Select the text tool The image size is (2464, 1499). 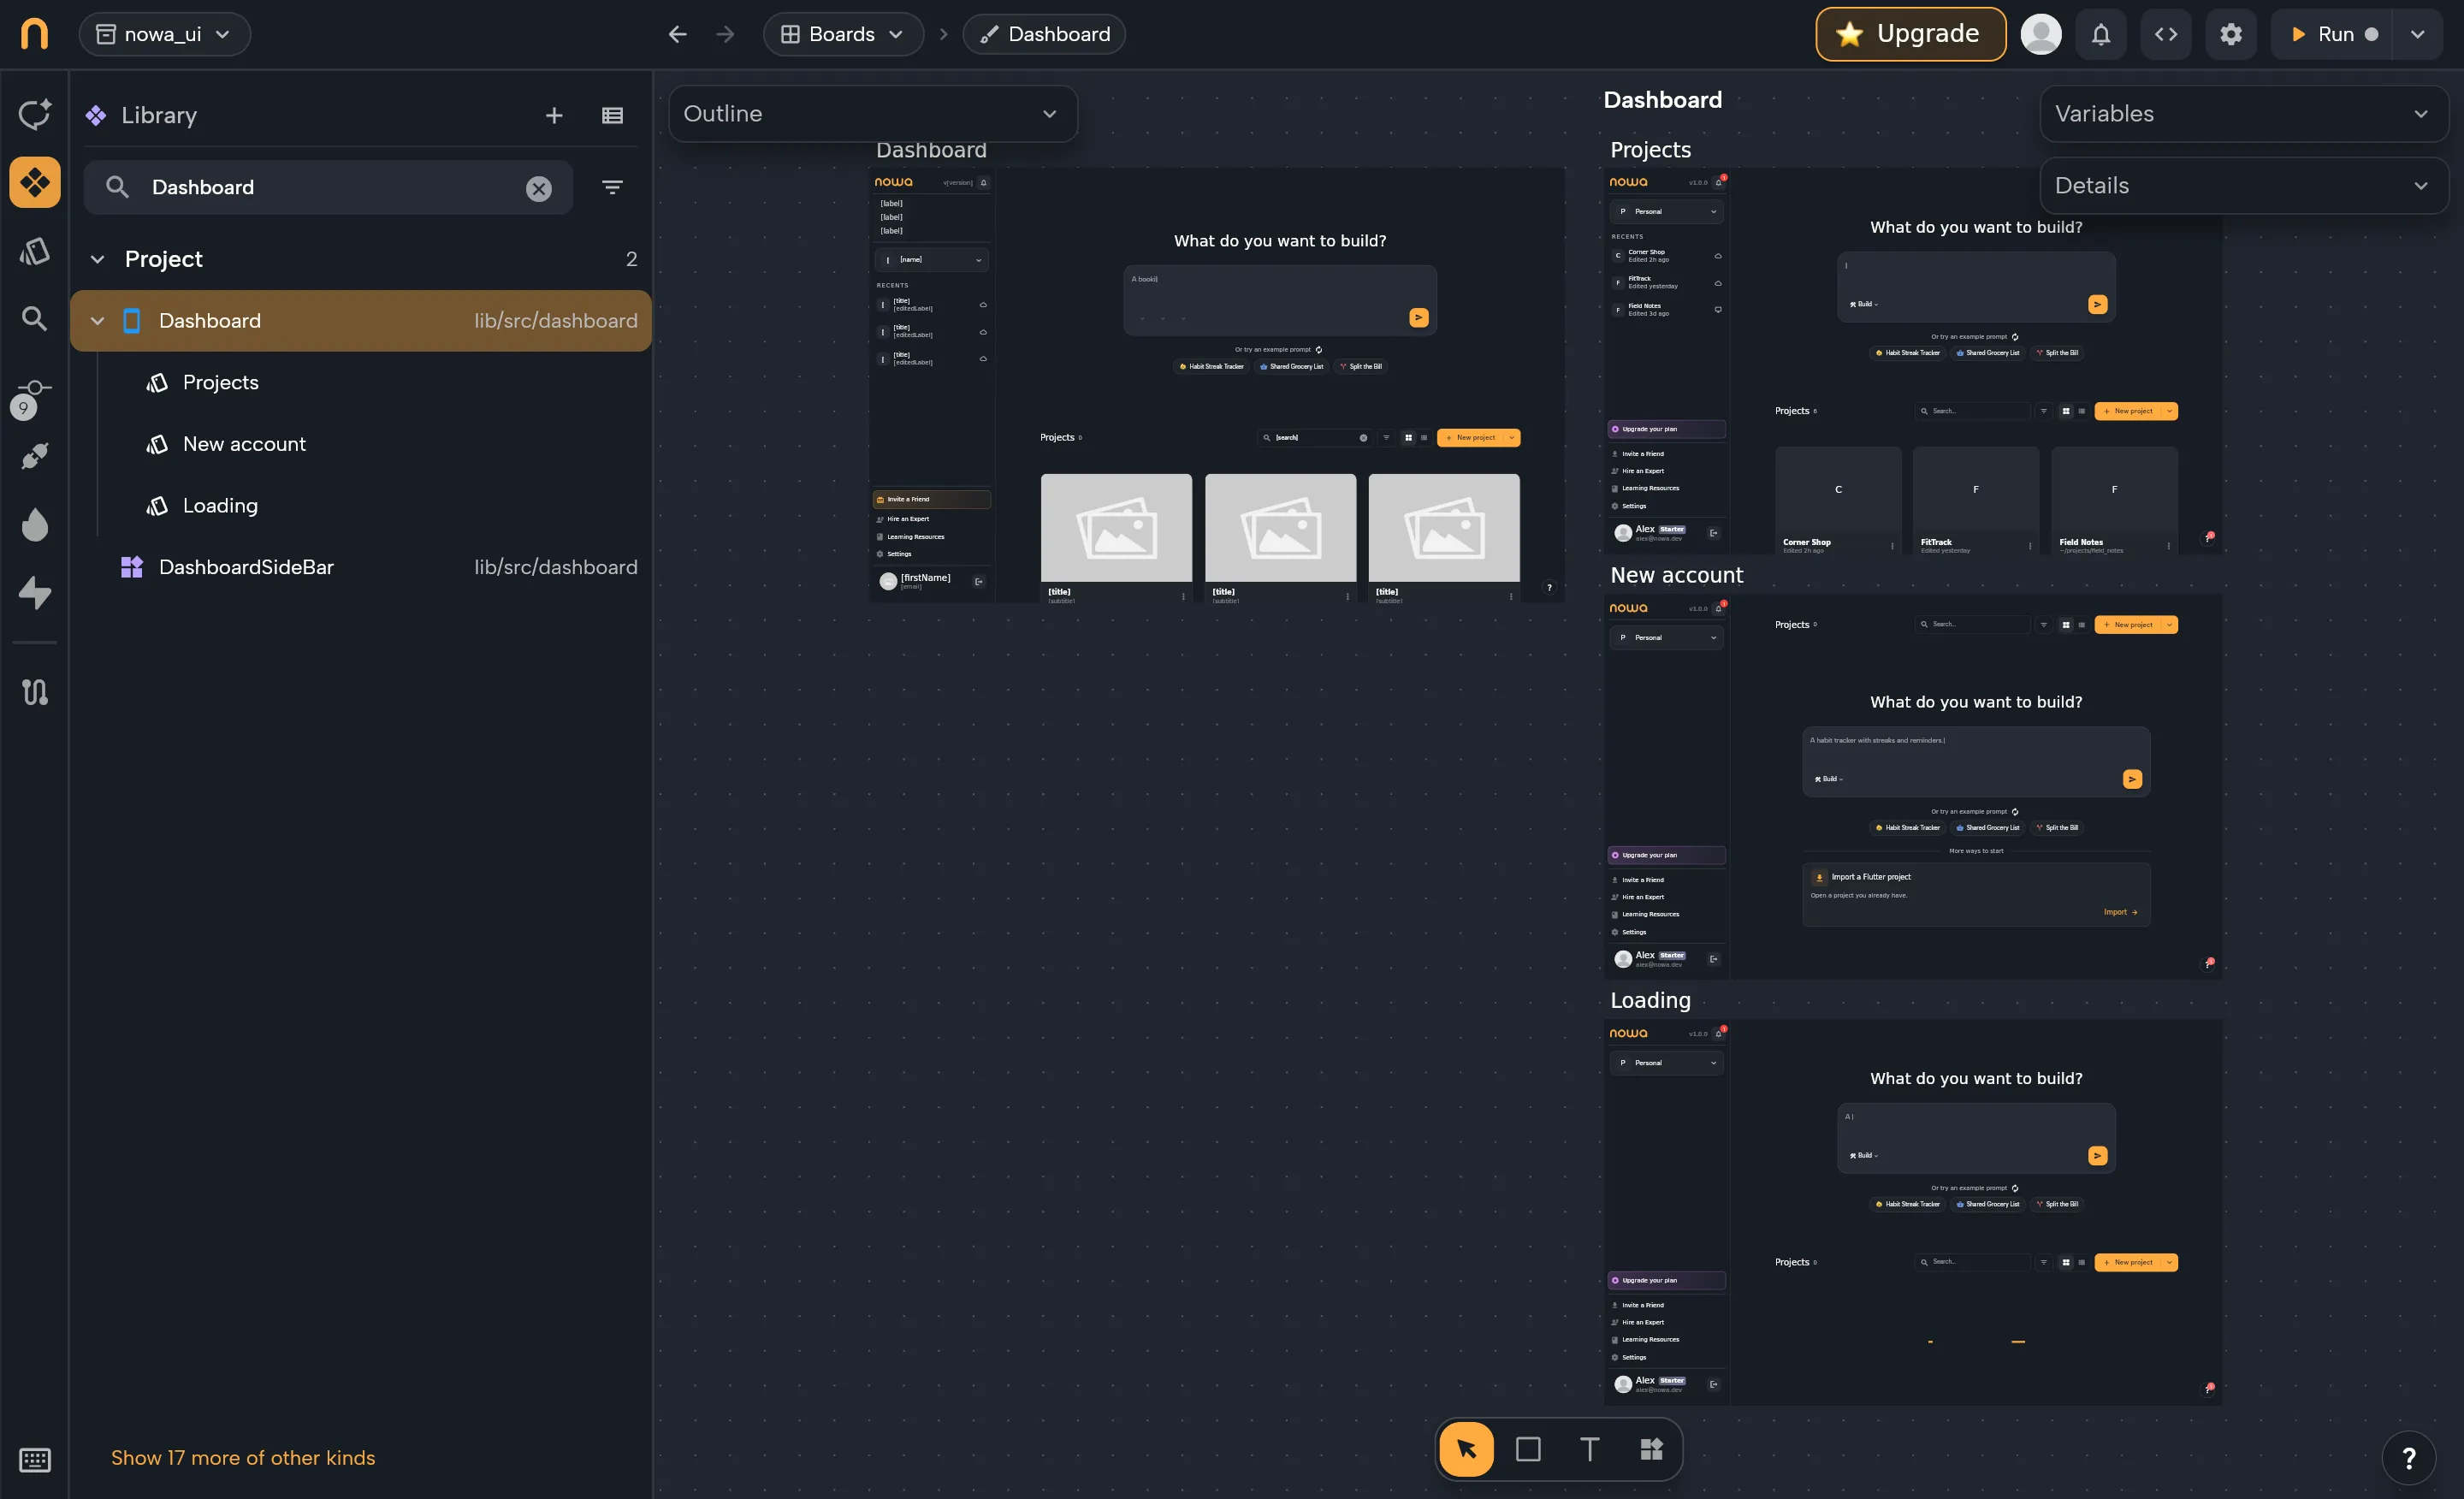(x=1590, y=1448)
